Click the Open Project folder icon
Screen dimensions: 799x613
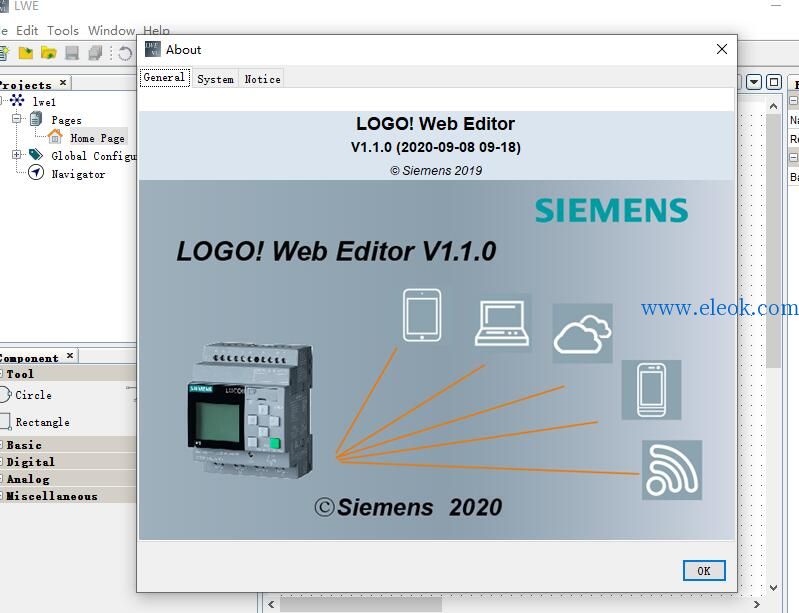(x=25, y=52)
